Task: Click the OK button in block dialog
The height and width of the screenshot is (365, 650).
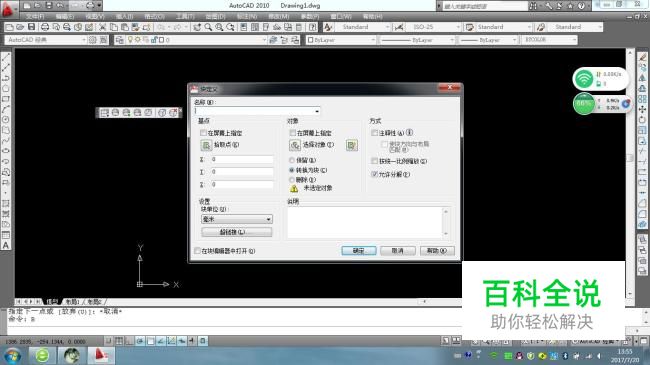Action: click(359, 251)
